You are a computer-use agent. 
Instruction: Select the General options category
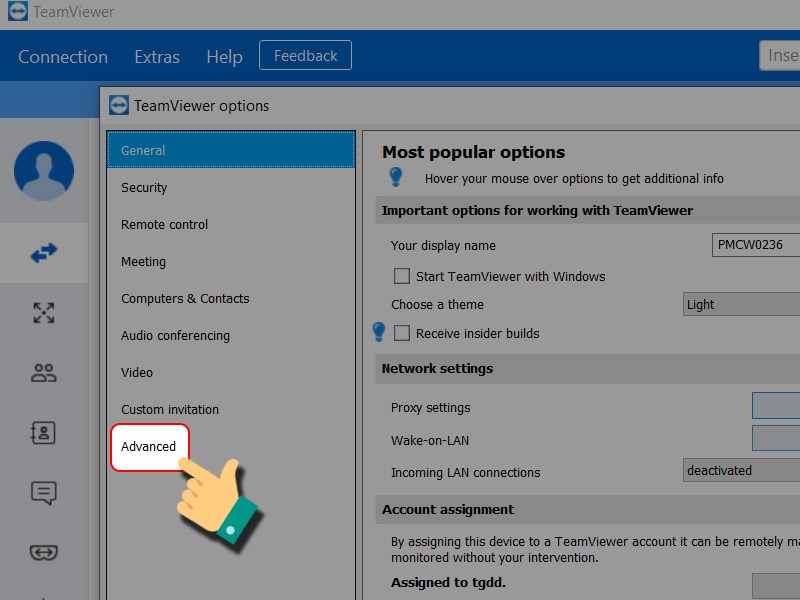click(231, 150)
